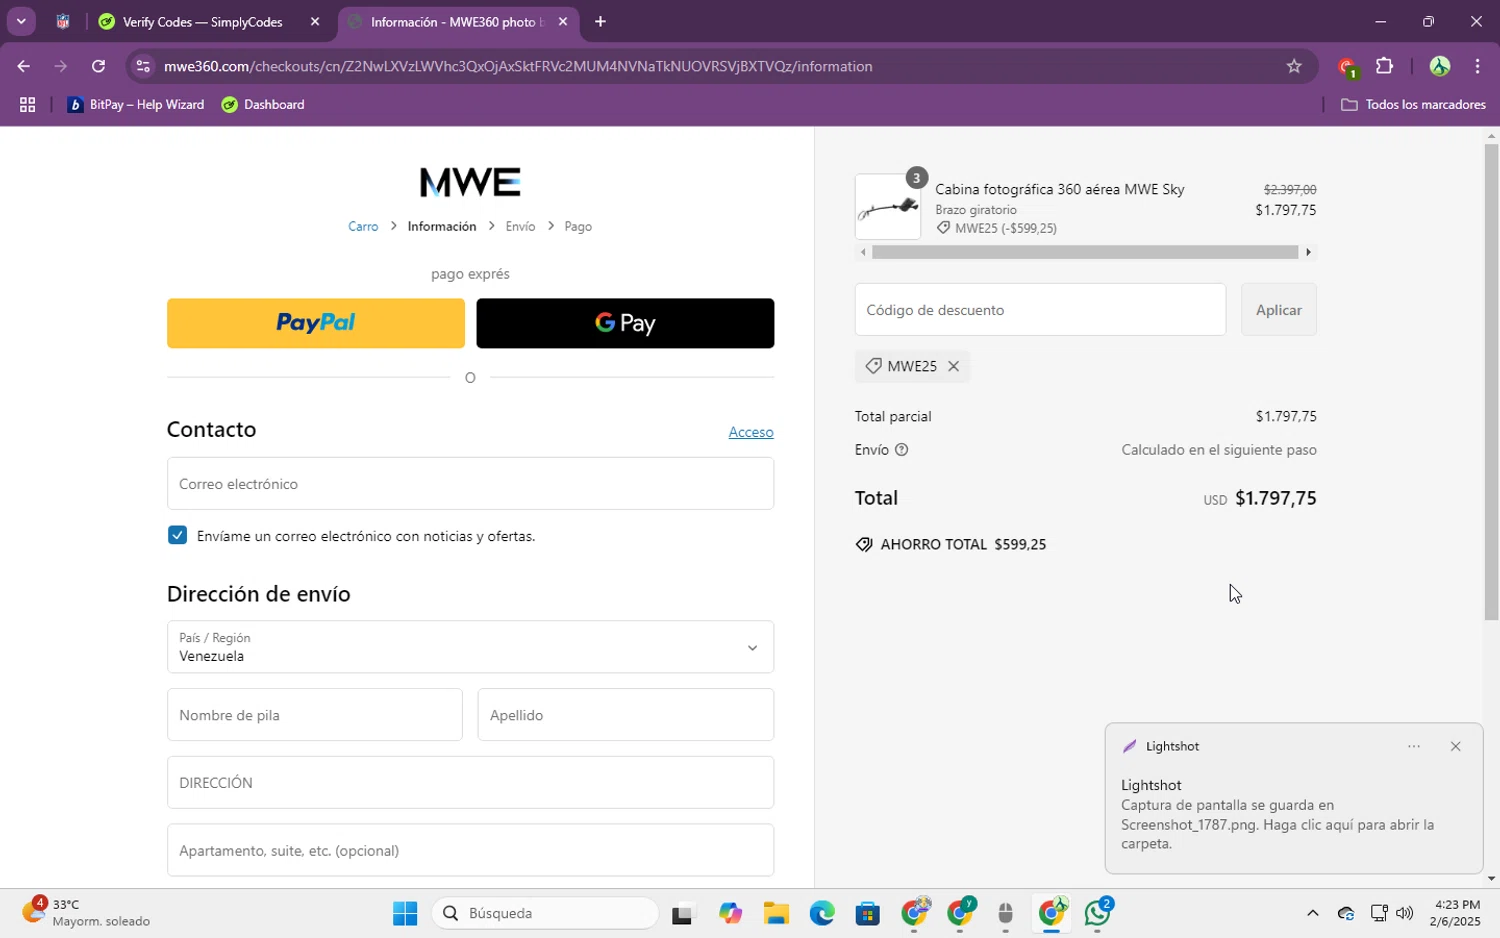Show hidden system tray icons
Screen dimensions: 1500x938
1312,913
